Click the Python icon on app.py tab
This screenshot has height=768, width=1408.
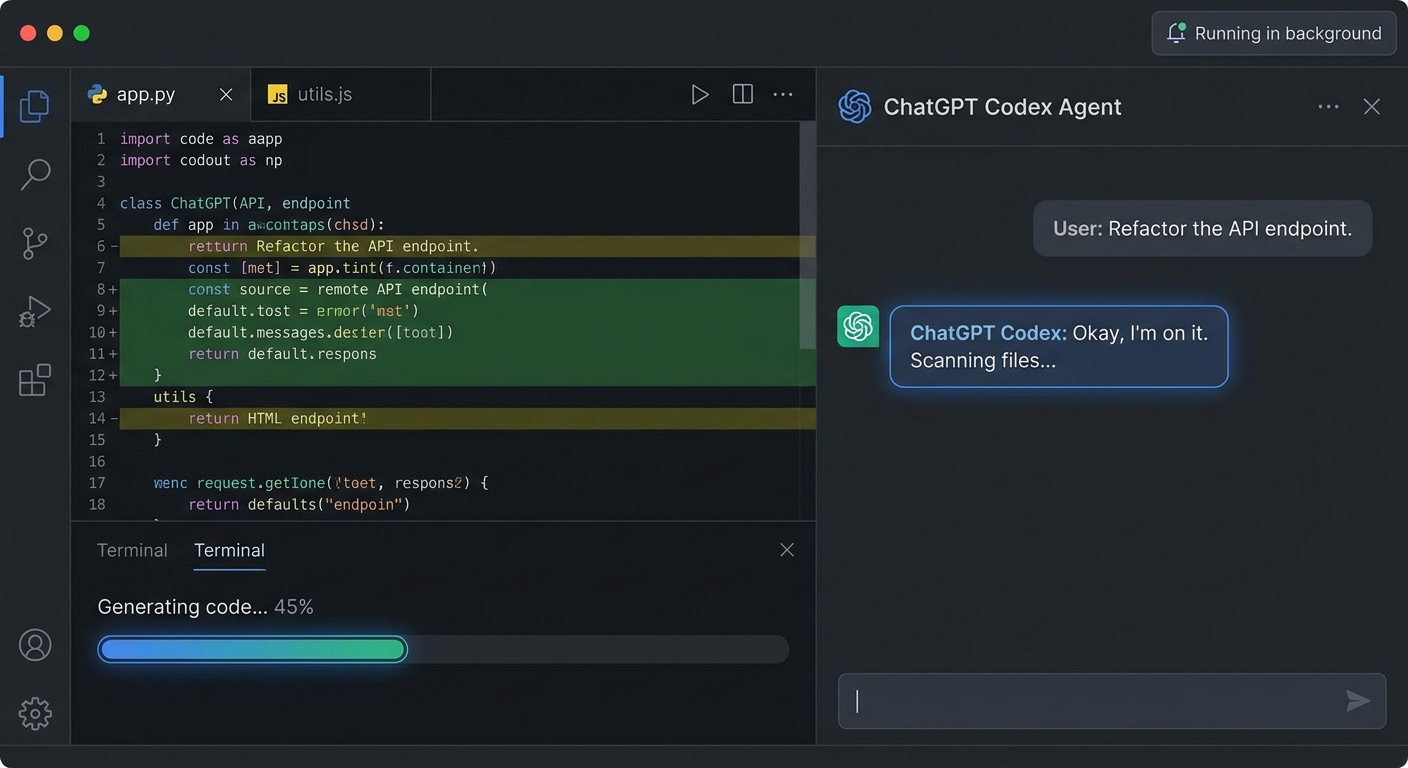97,94
